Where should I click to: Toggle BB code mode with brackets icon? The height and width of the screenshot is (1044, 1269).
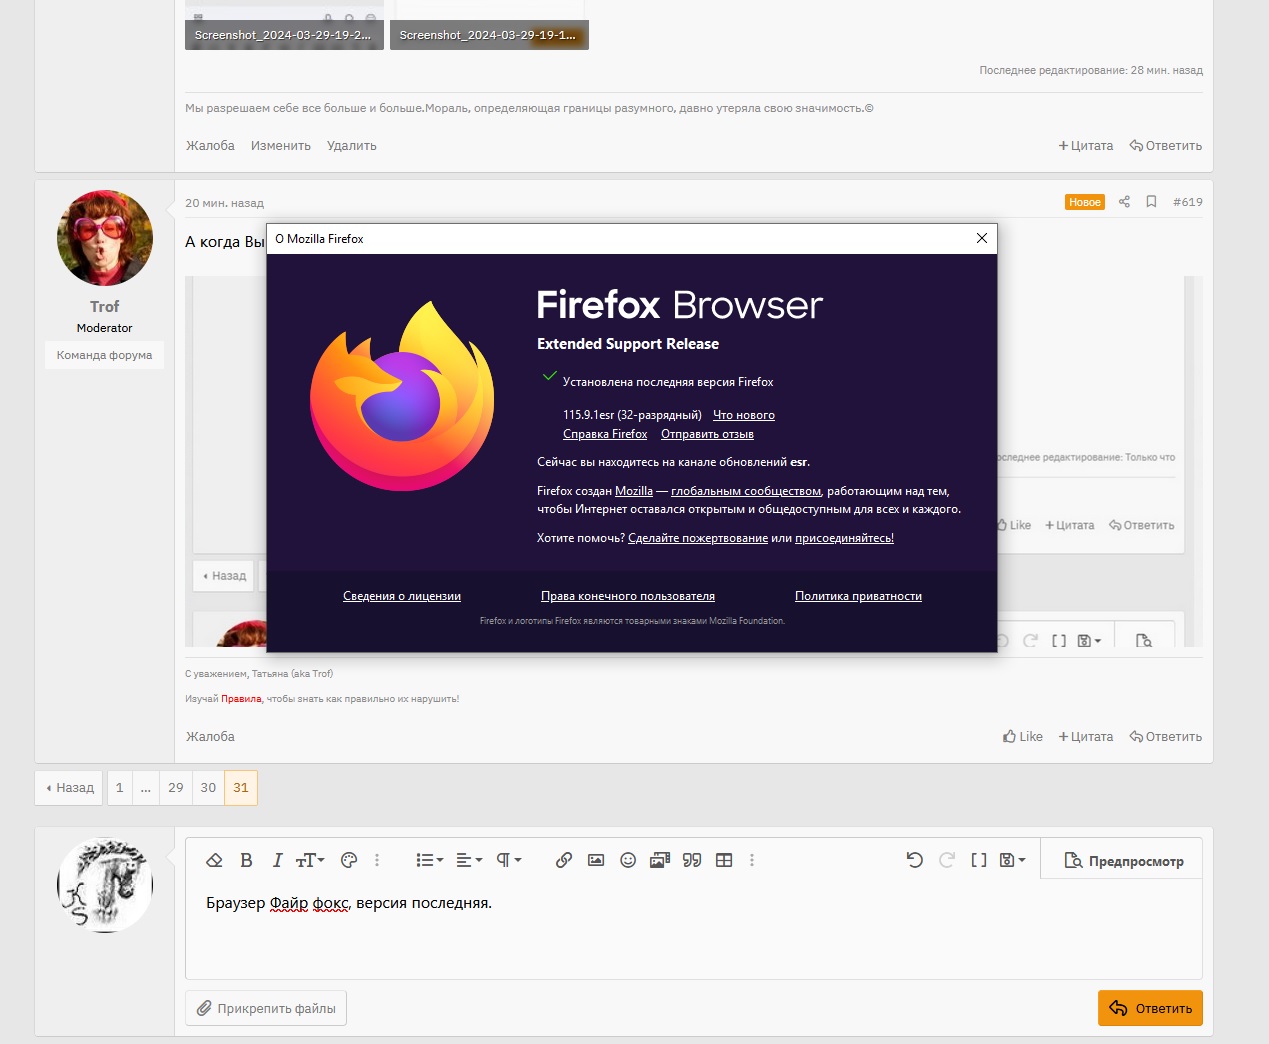coord(978,860)
